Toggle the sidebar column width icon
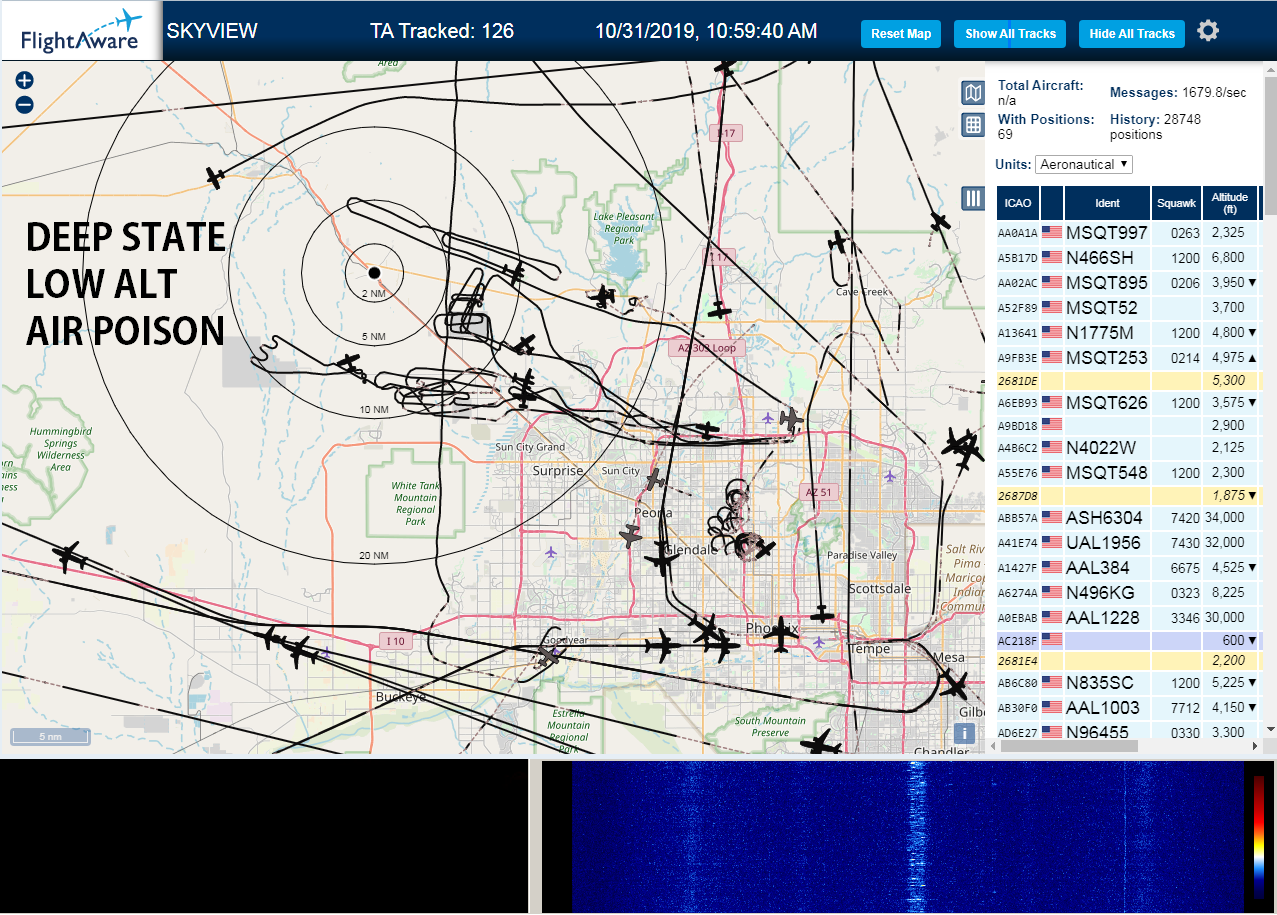The height and width of the screenshot is (915, 1277). [973, 198]
